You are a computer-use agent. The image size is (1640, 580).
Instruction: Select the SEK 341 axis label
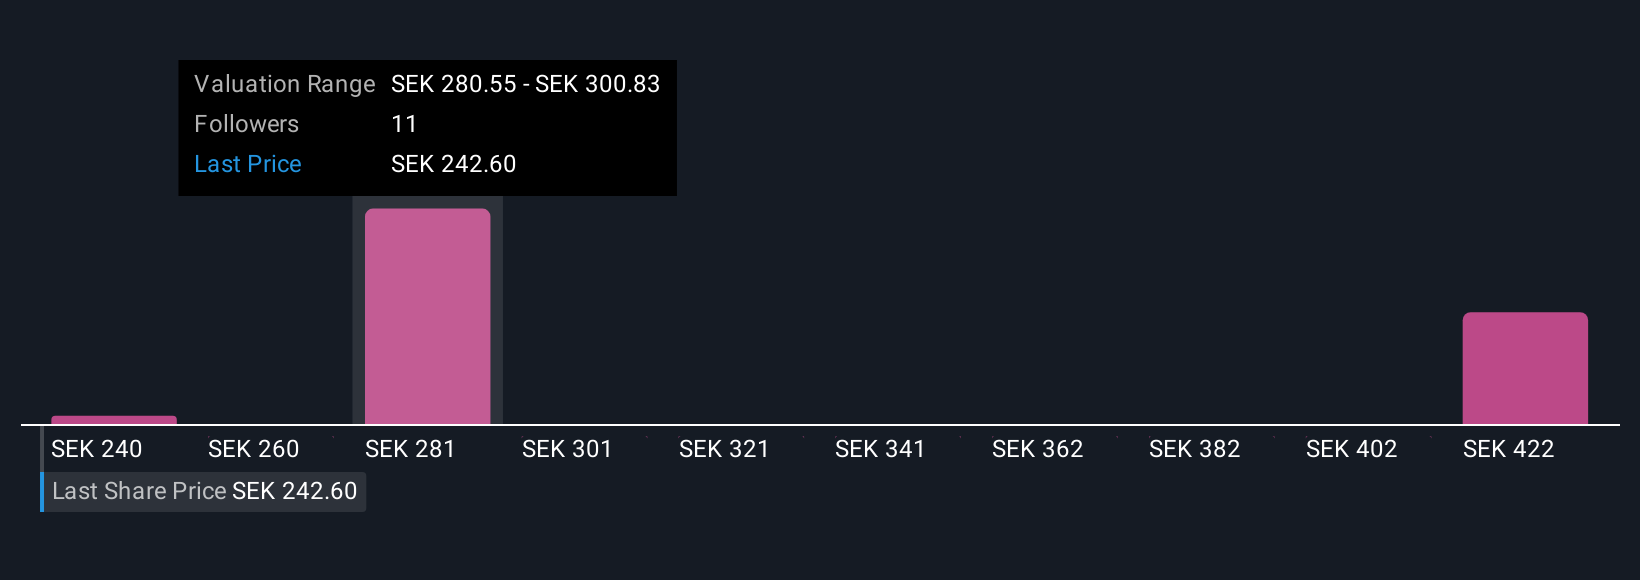pyautogui.click(x=880, y=449)
